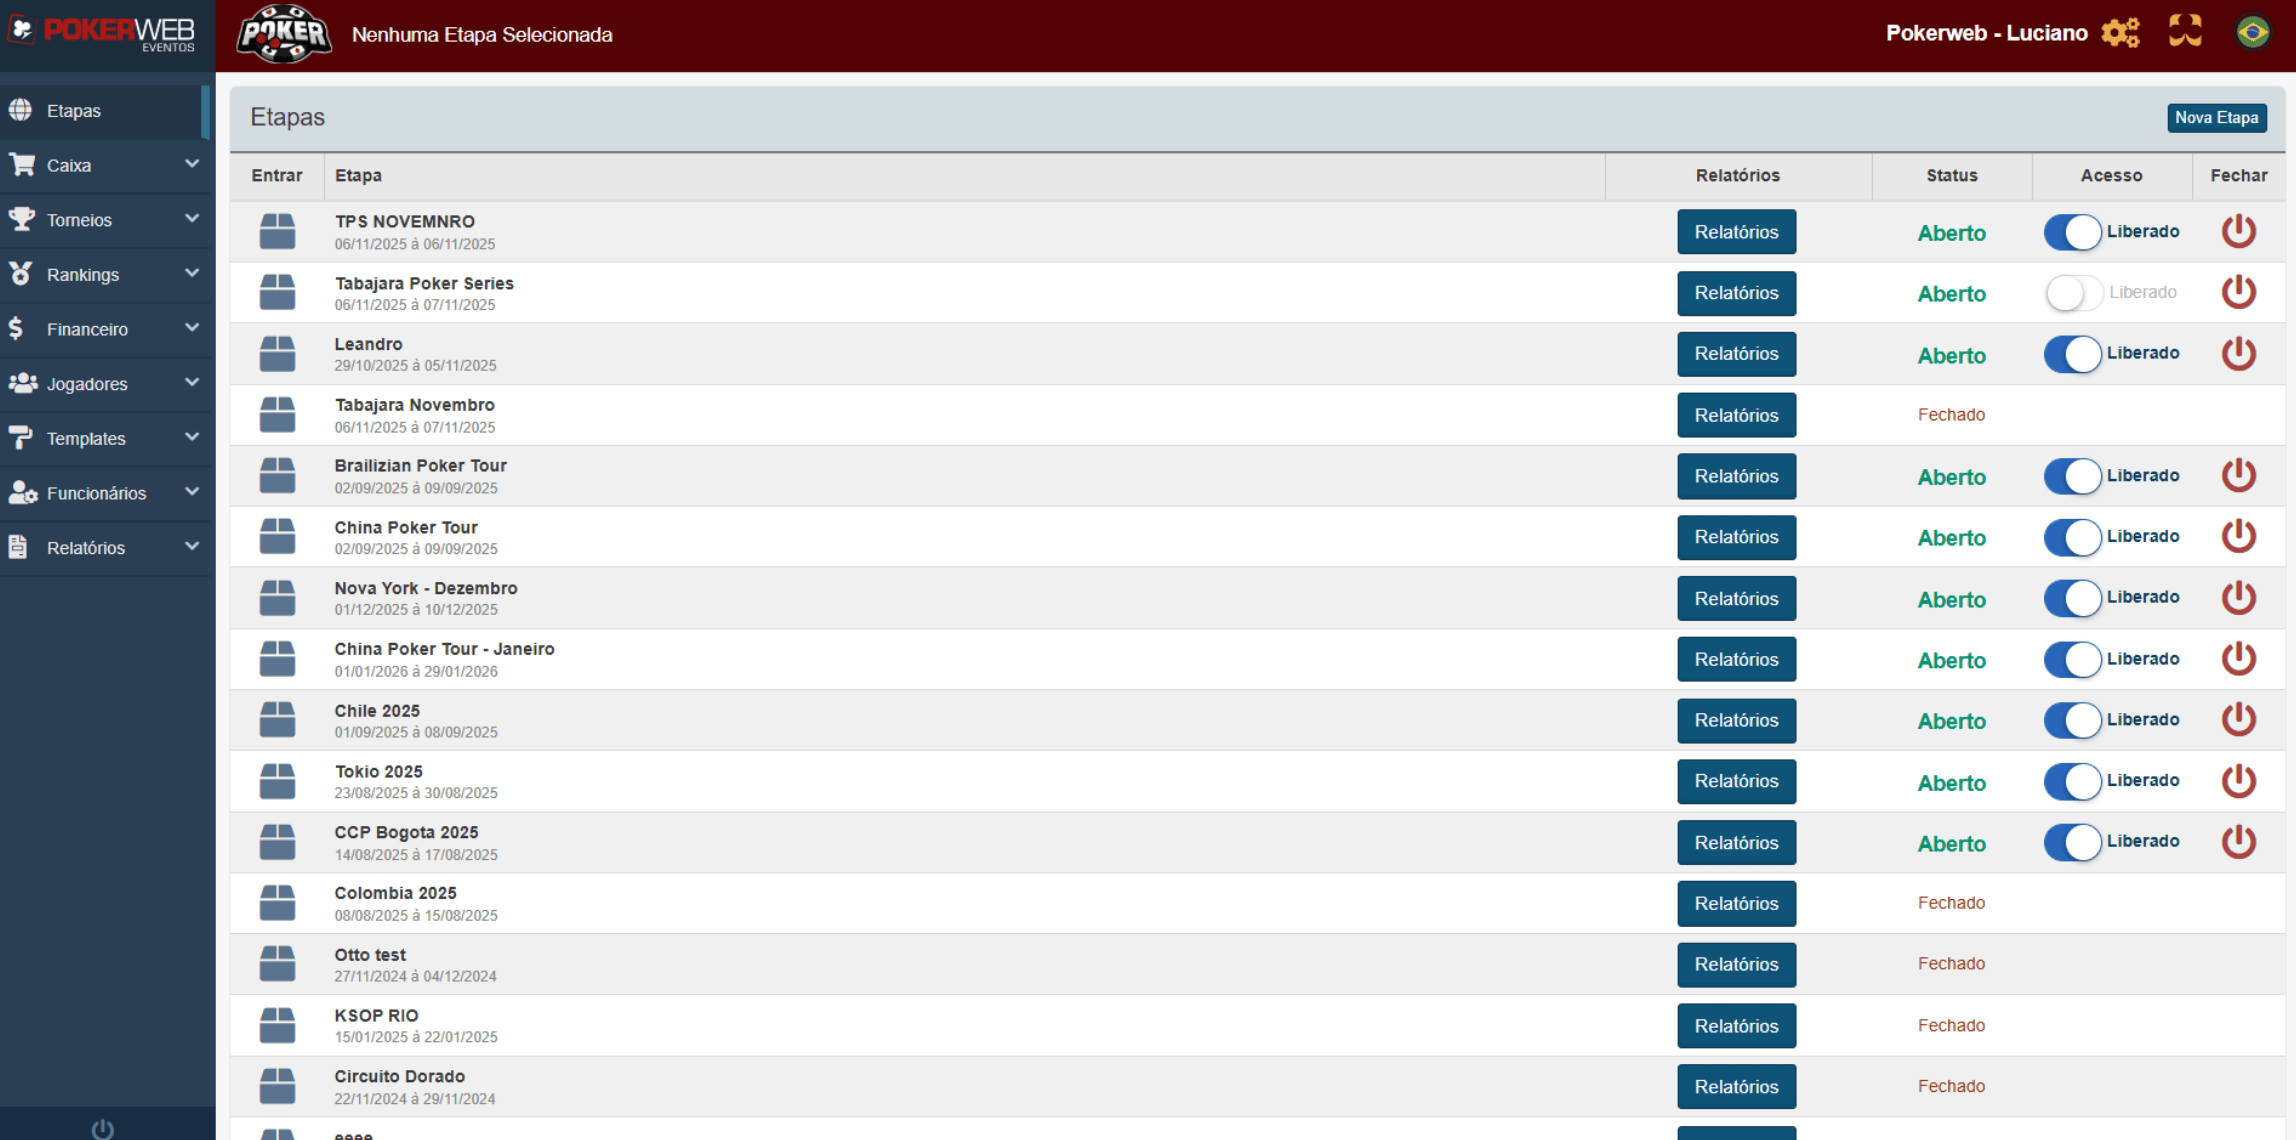Open Relatórios for Colombia 2025

1736,904
